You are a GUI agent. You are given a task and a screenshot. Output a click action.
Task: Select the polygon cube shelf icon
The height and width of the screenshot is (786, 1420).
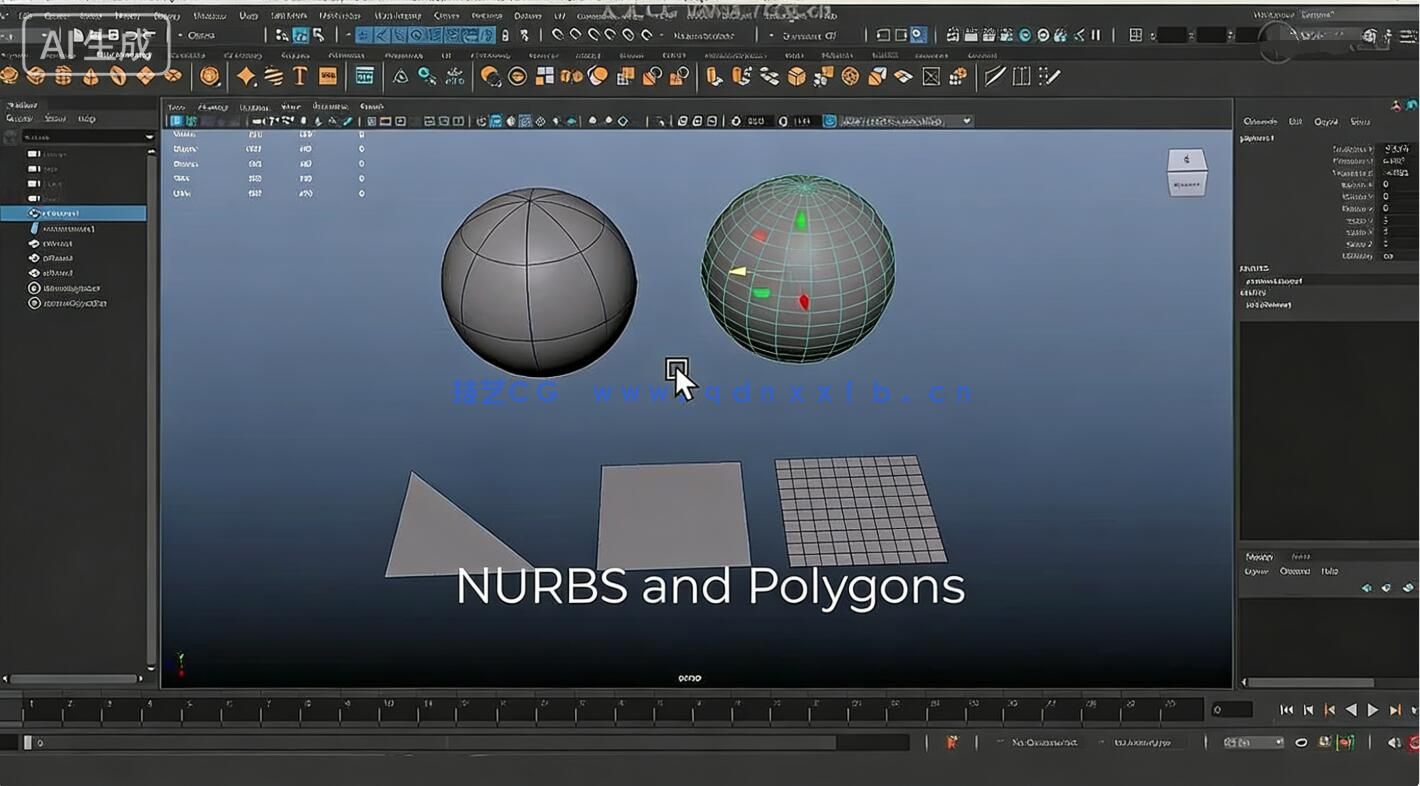point(37,76)
